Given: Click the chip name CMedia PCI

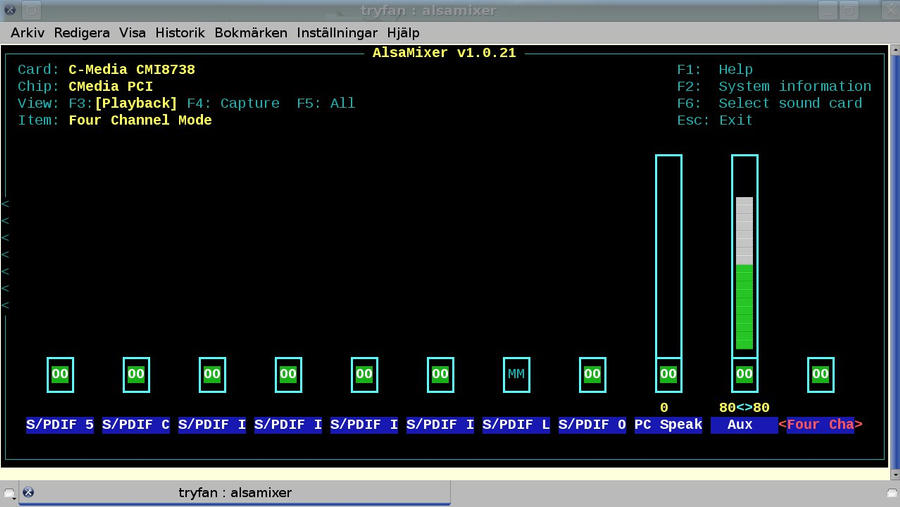Looking at the screenshot, I should click(x=111, y=87).
